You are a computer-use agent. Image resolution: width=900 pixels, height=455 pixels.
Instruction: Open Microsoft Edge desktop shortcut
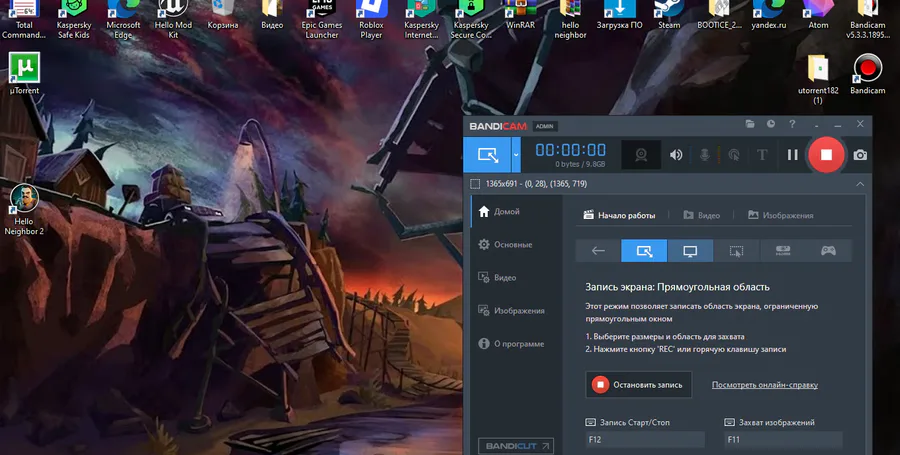(123, 20)
